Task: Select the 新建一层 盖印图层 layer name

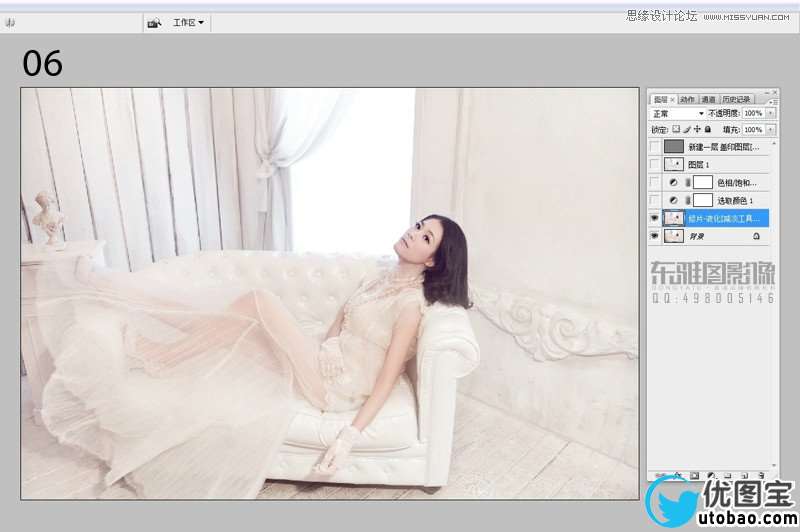Action: click(x=724, y=147)
